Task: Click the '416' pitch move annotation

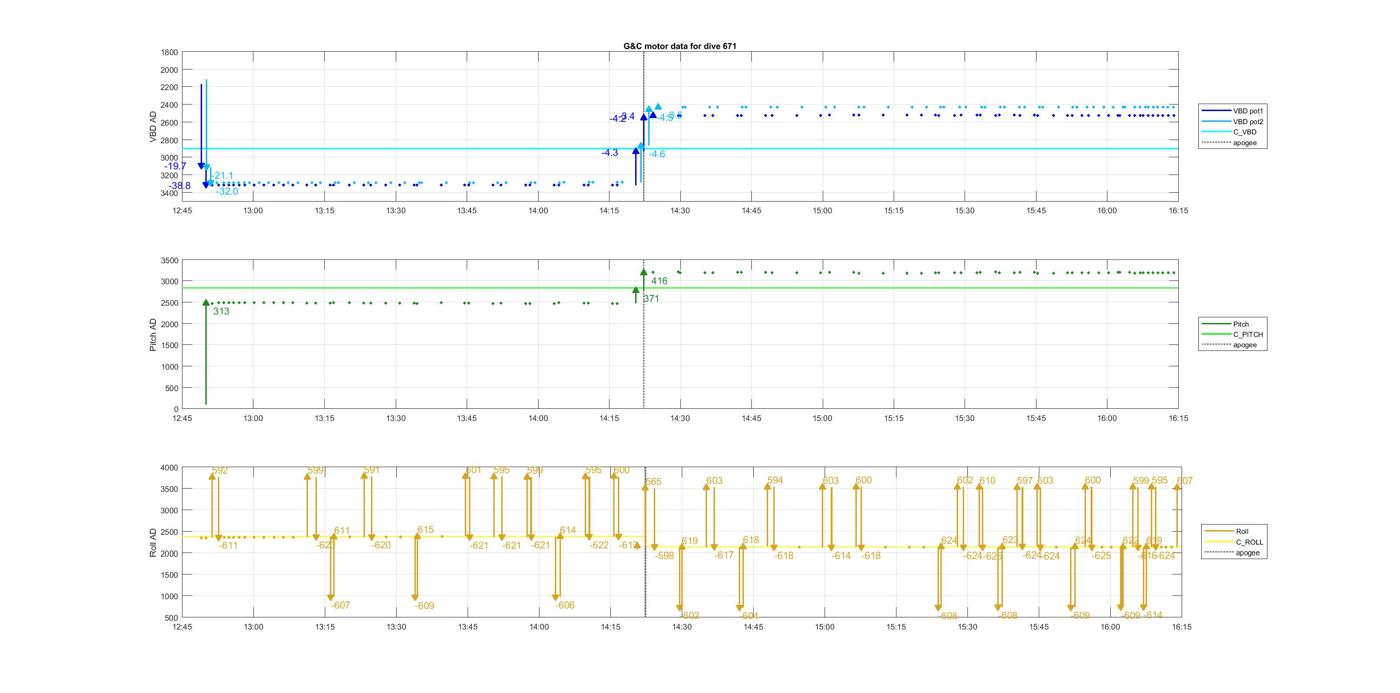Action: 659,281
